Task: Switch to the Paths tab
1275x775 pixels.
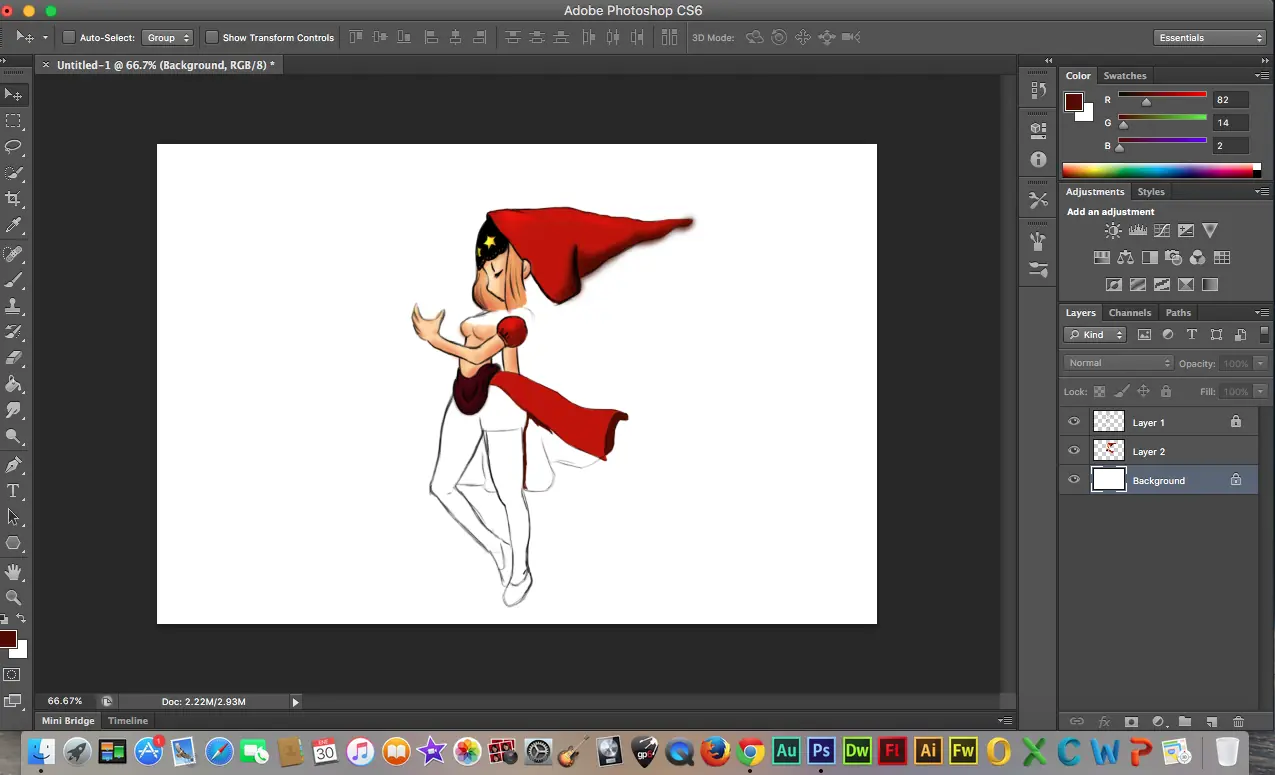Action: [1178, 313]
